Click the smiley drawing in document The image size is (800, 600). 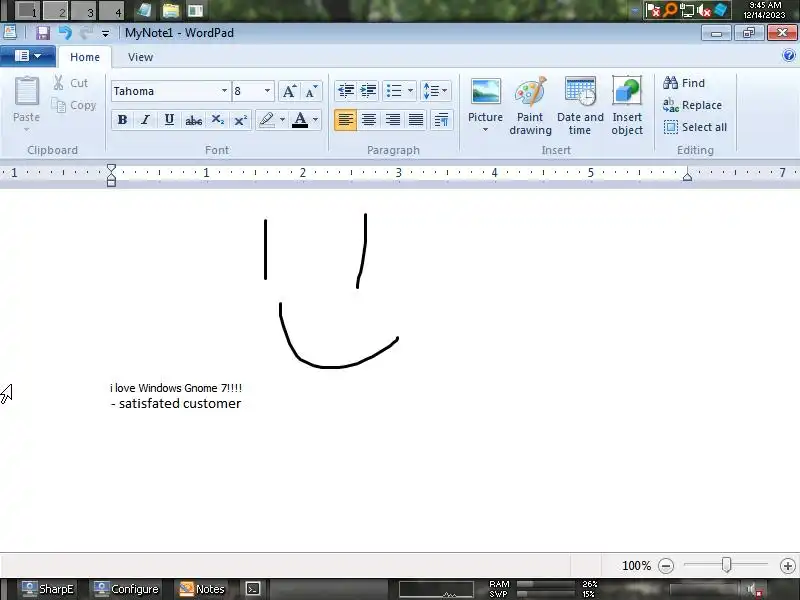(331, 291)
